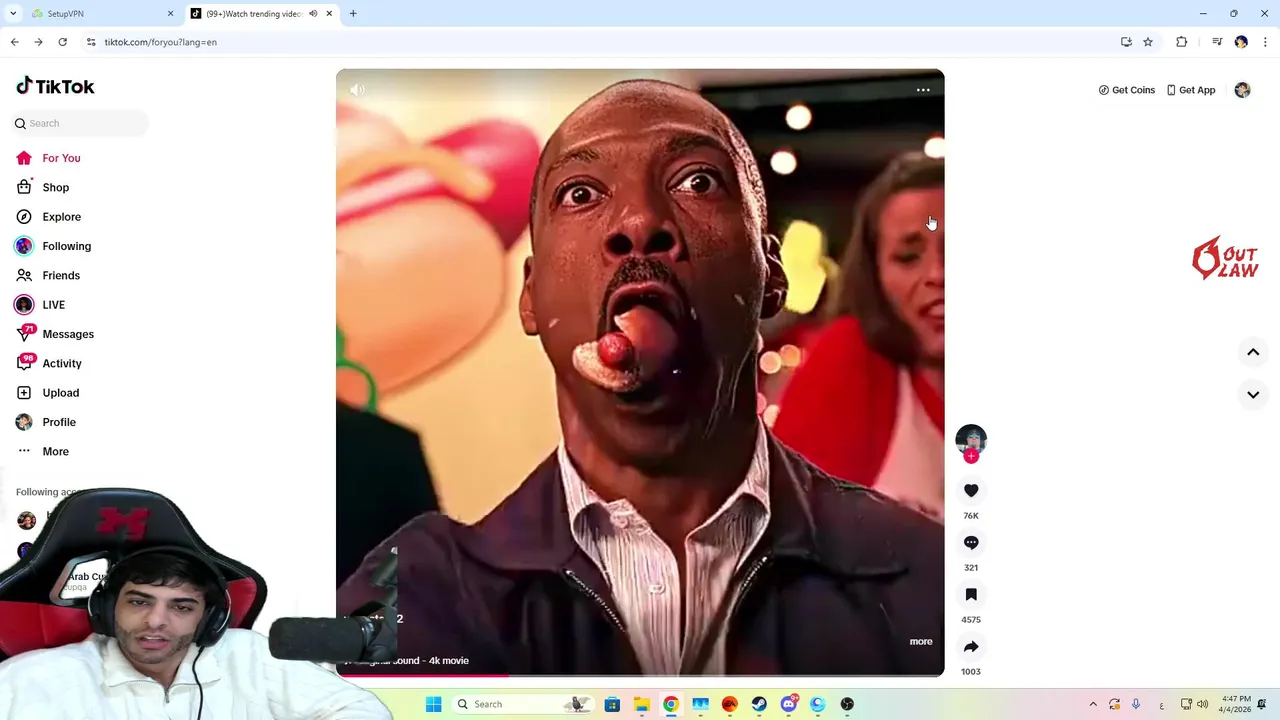Click Get App
1280x720 pixels.
[1191, 90]
